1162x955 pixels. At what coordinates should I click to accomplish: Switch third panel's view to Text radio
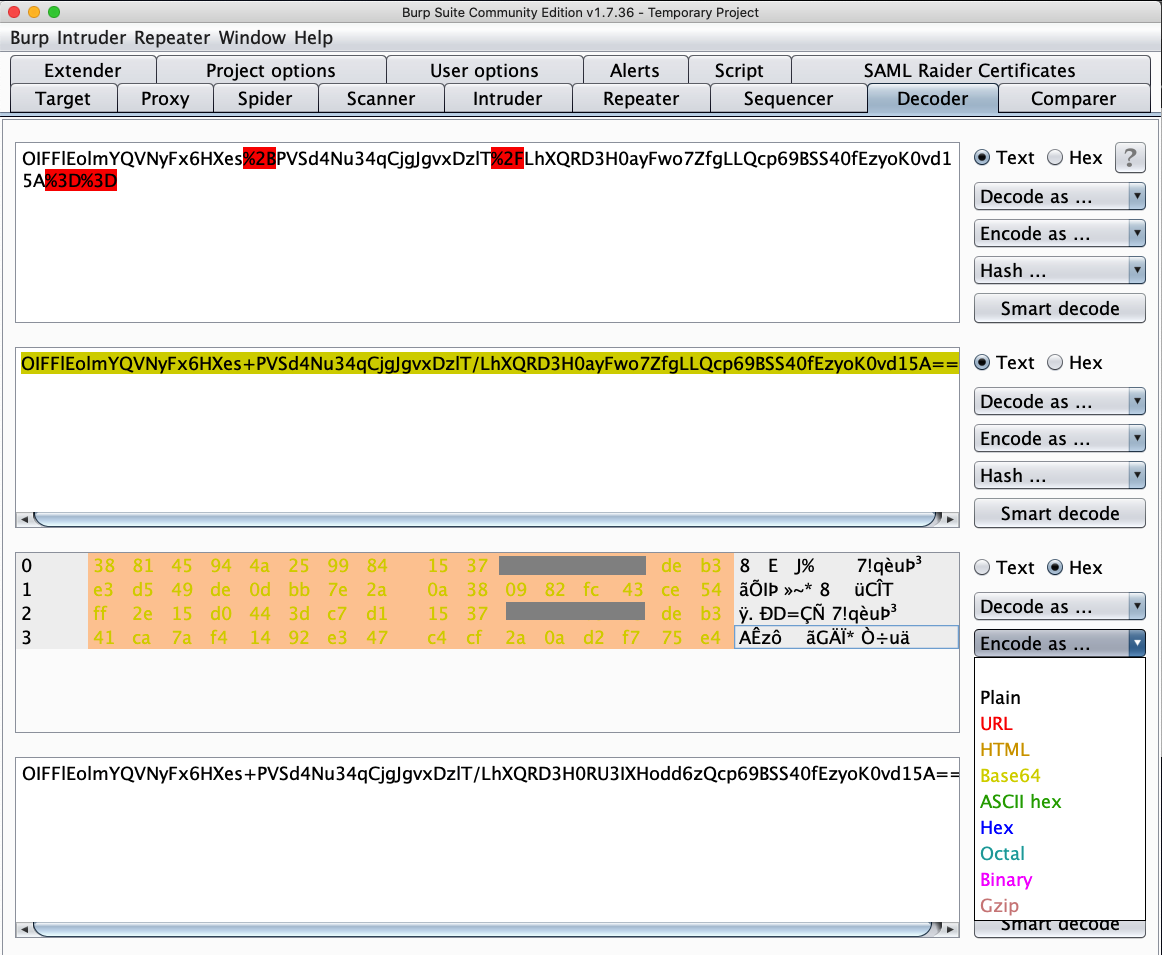[982, 568]
